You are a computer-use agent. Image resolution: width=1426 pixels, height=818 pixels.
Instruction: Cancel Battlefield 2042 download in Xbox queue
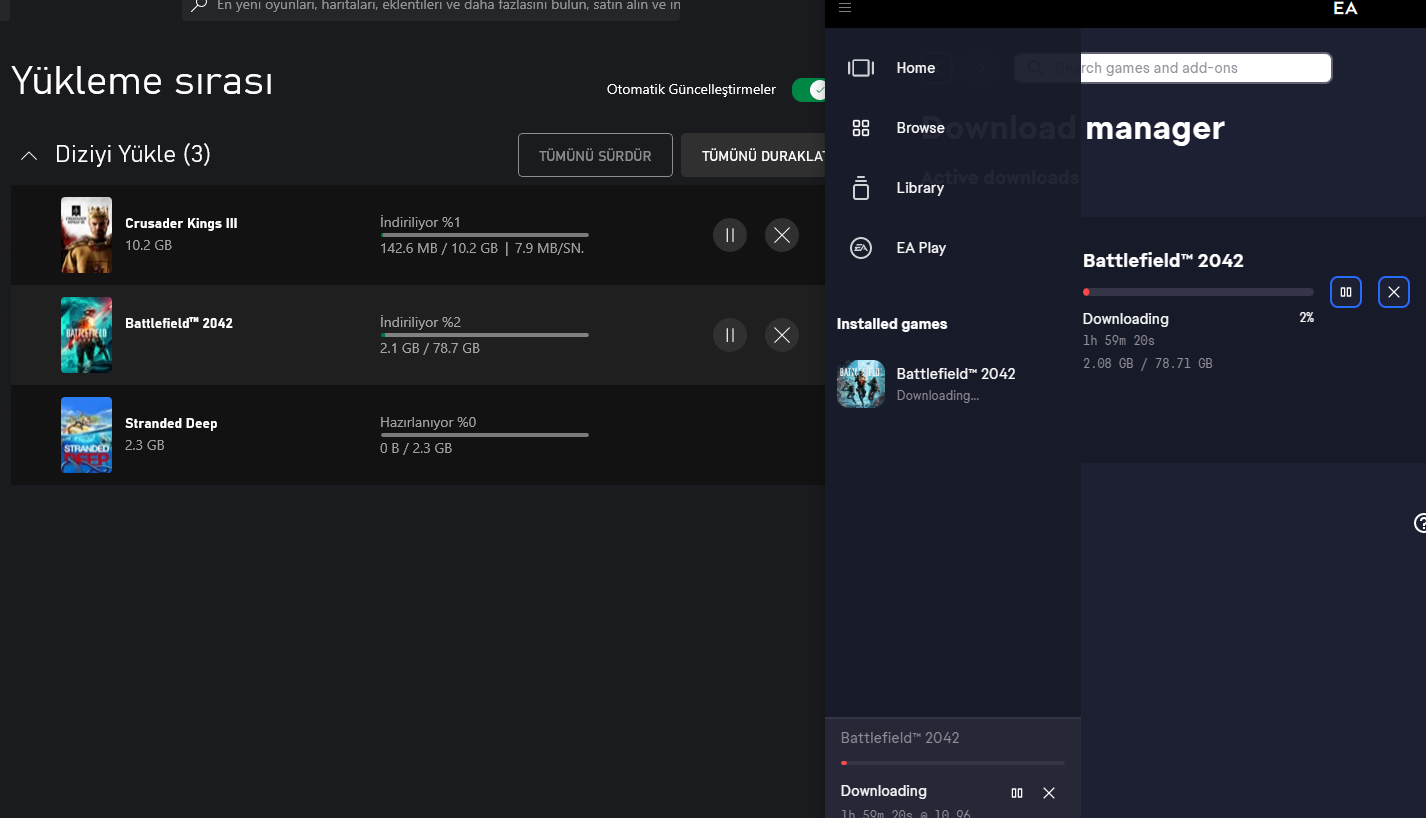(782, 335)
